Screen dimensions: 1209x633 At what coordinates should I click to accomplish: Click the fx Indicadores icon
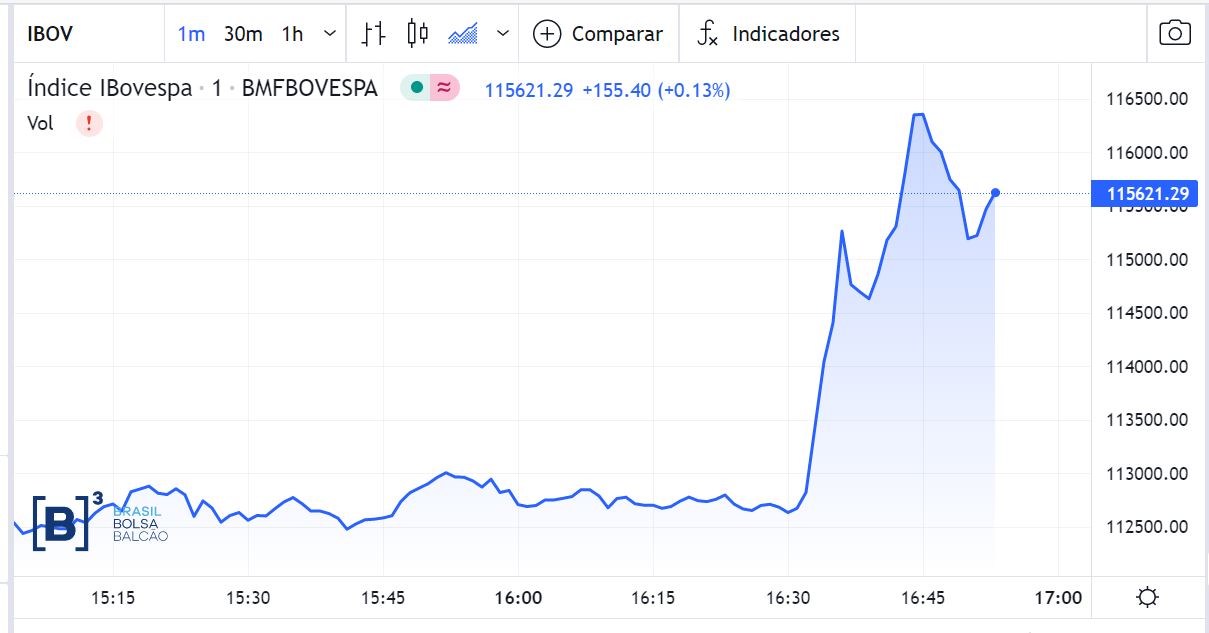point(707,34)
